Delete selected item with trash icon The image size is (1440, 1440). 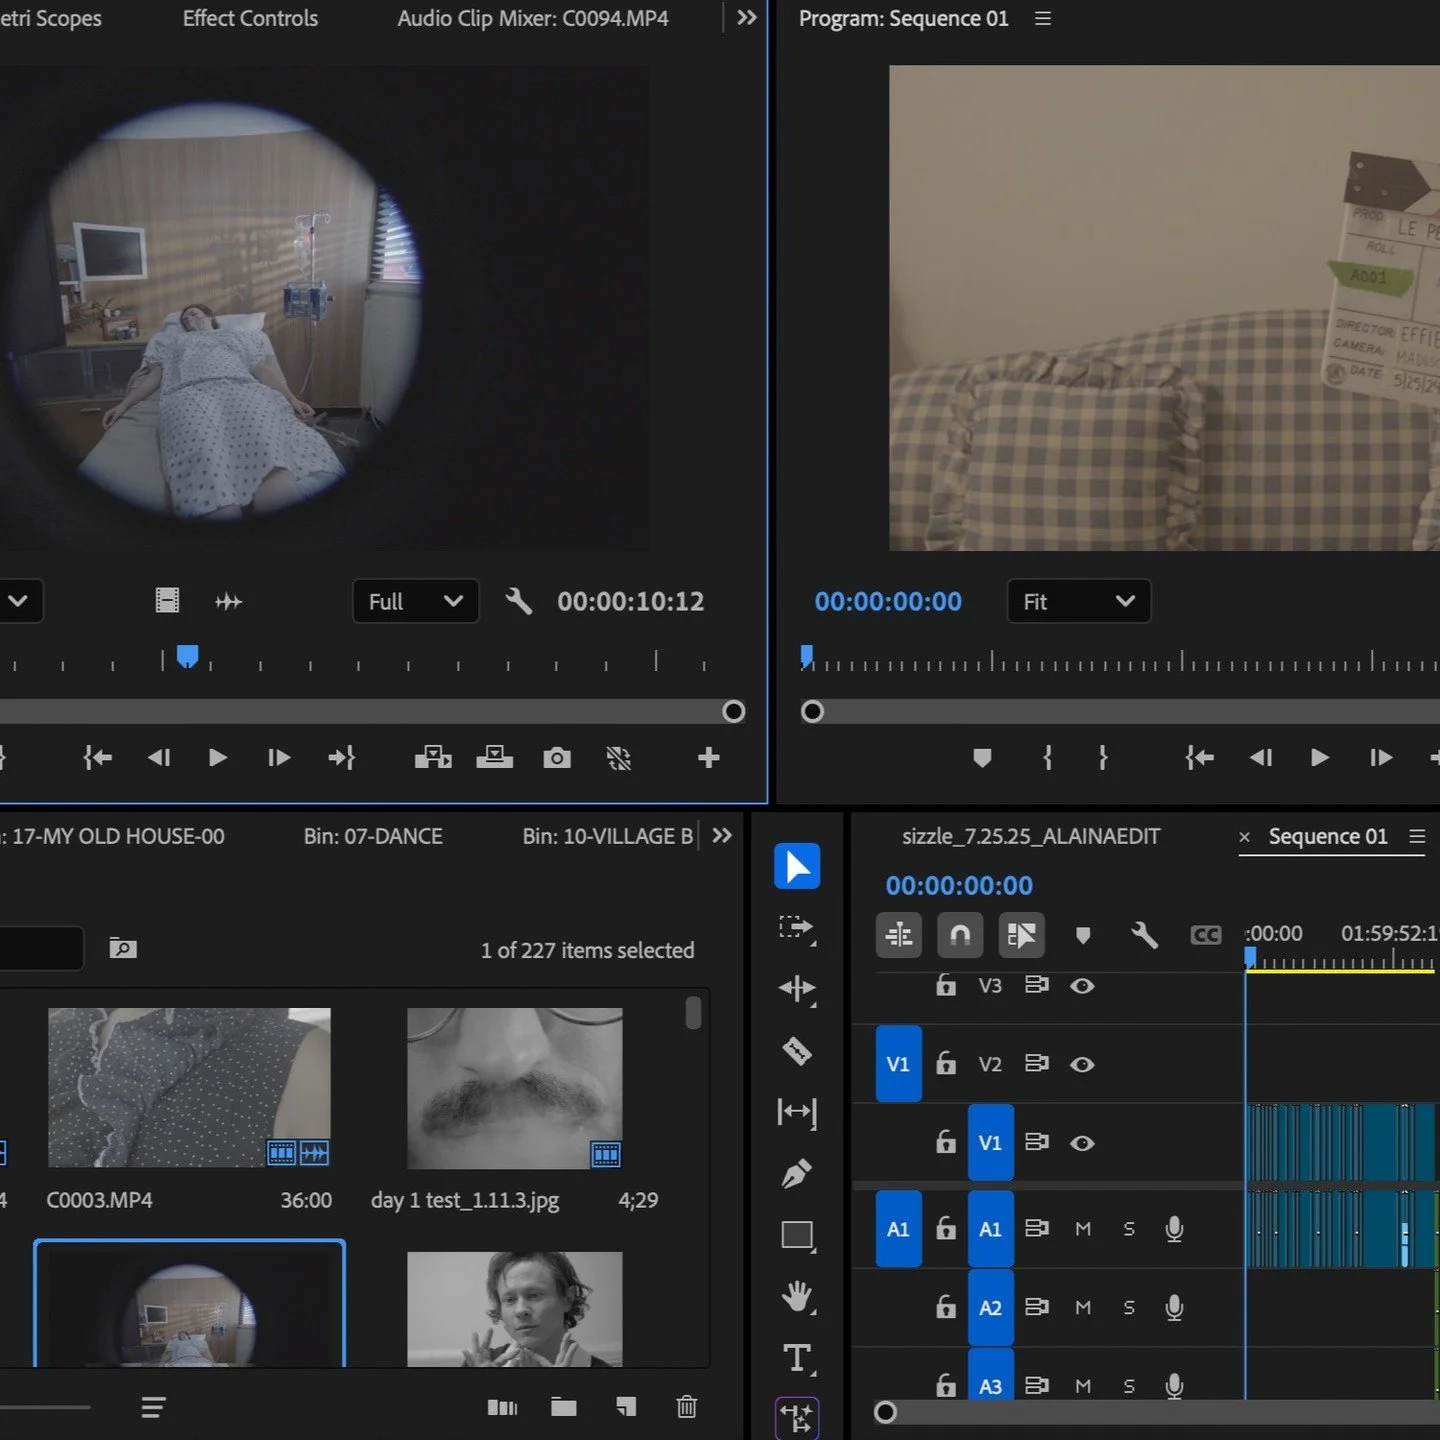click(x=686, y=1407)
